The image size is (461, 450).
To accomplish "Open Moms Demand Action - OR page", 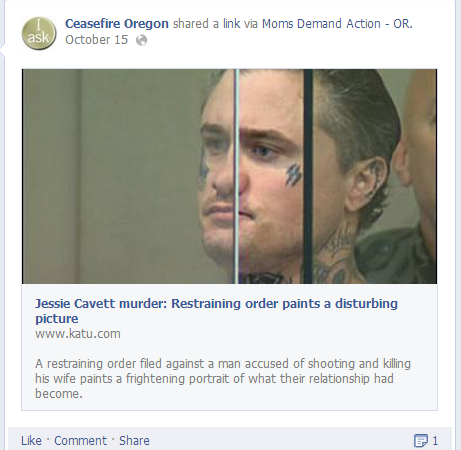I will coord(337,24).
